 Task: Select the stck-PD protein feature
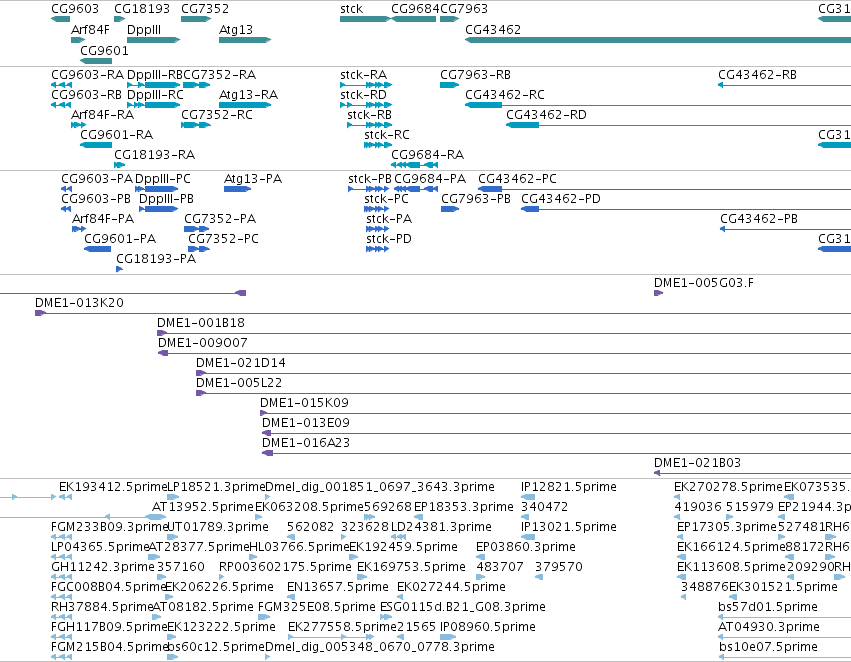tap(378, 250)
